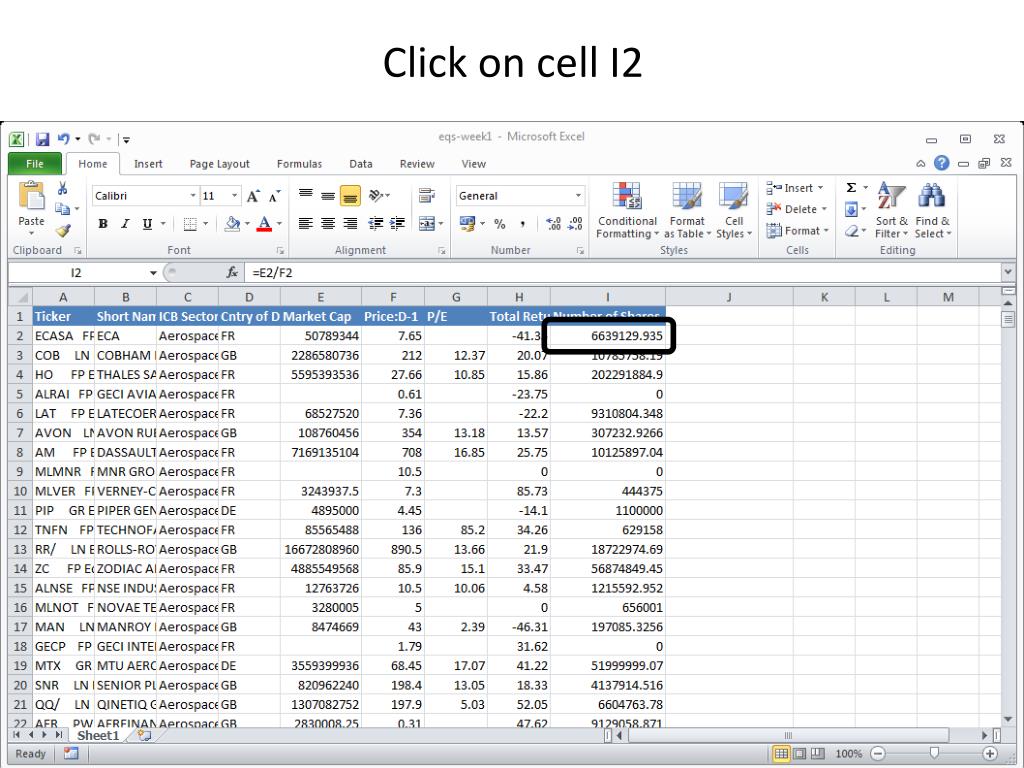Screen dimensions: 1024x768
Task: Adjust the zoom slider handle
Action: (x=934, y=753)
